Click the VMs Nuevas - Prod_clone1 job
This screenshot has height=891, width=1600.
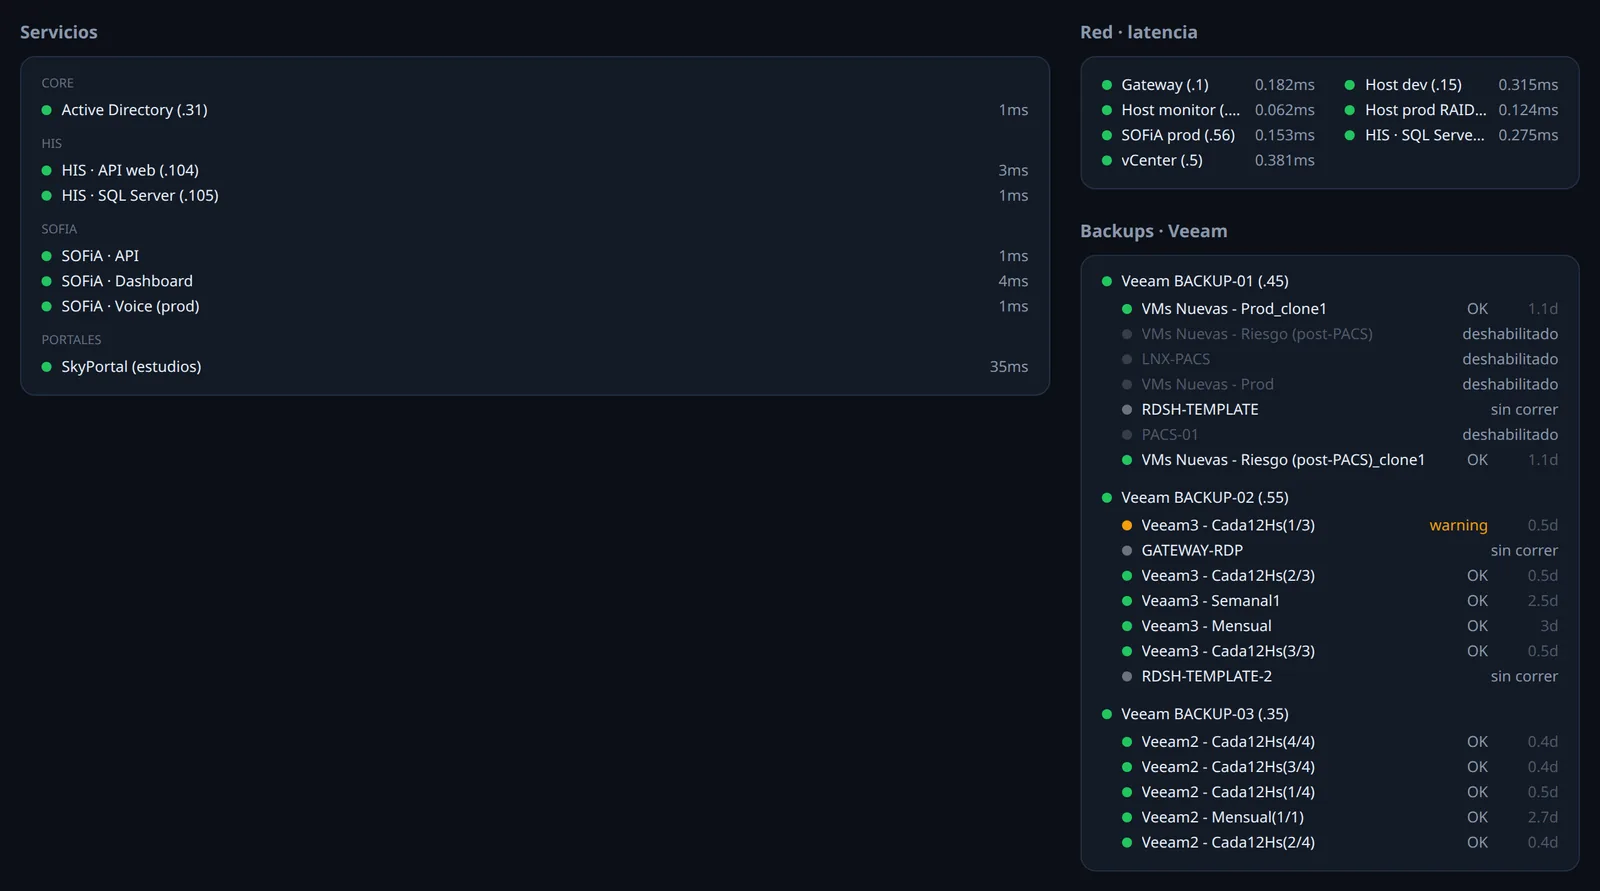click(x=1340, y=309)
